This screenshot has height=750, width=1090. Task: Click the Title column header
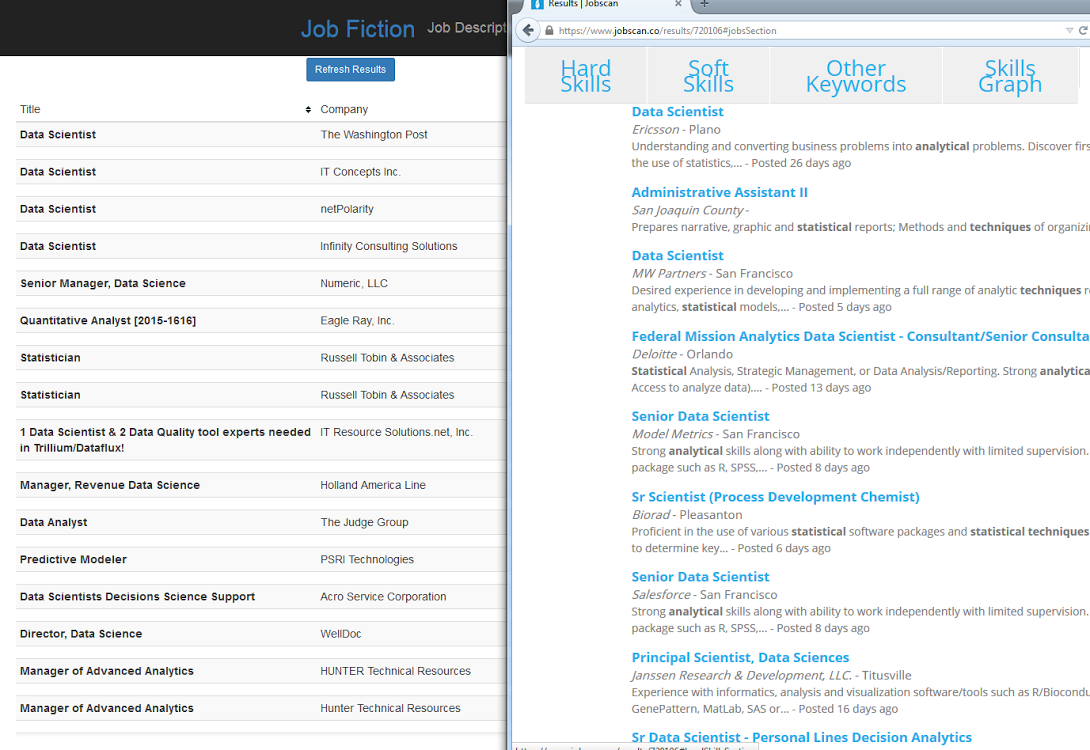point(30,109)
